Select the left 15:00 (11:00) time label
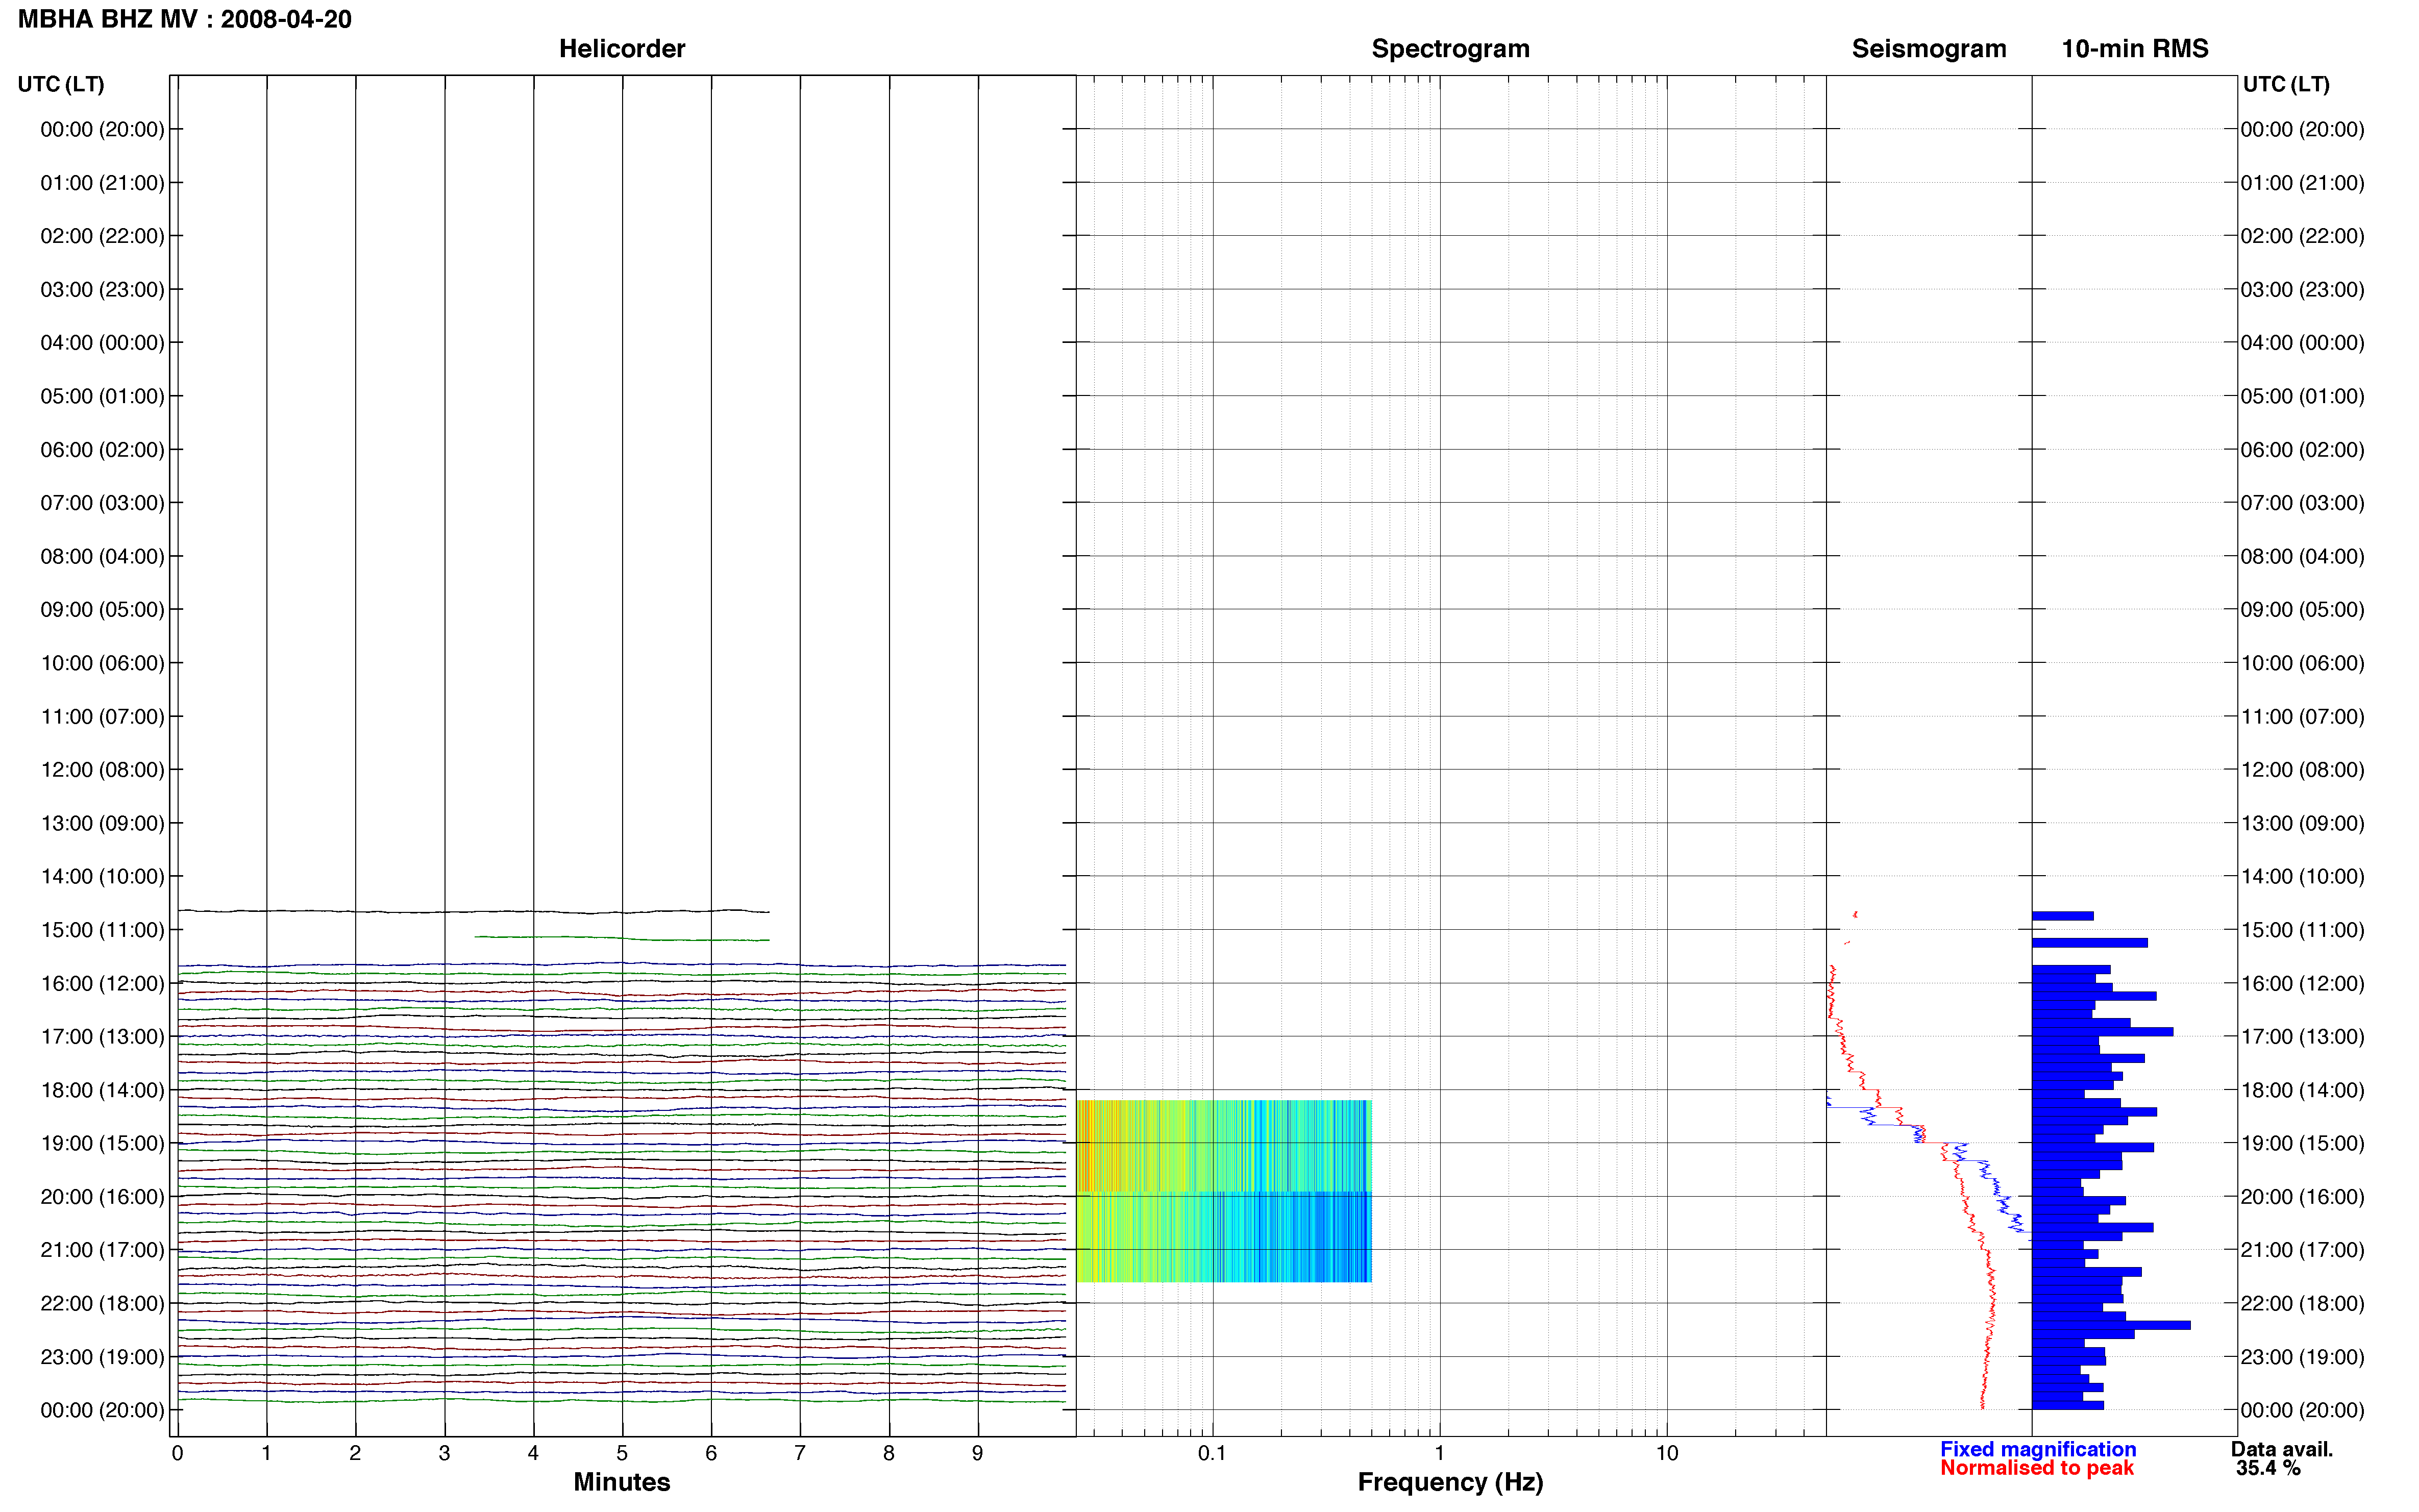2419x1512 pixels. pos(102,930)
